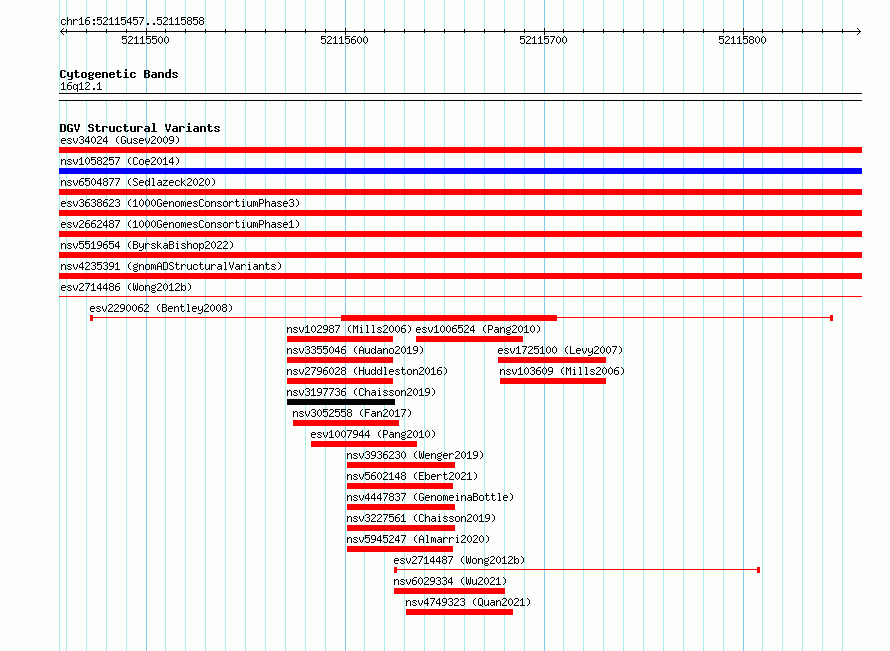Screen dimensions: 890x651
Task: Click the 52115800 ruler position label
Action: point(742,40)
